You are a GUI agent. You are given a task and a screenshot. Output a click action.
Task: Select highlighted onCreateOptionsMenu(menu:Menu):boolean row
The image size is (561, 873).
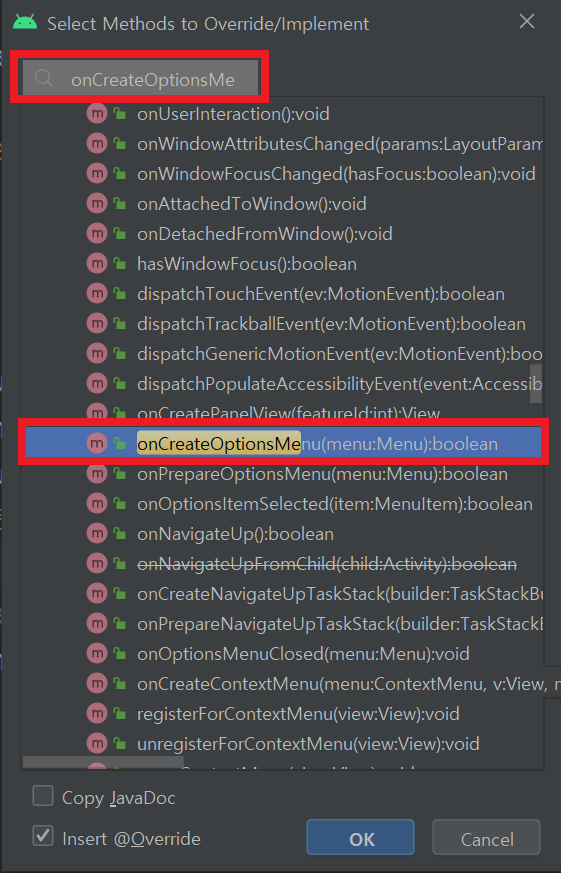[x=282, y=444]
